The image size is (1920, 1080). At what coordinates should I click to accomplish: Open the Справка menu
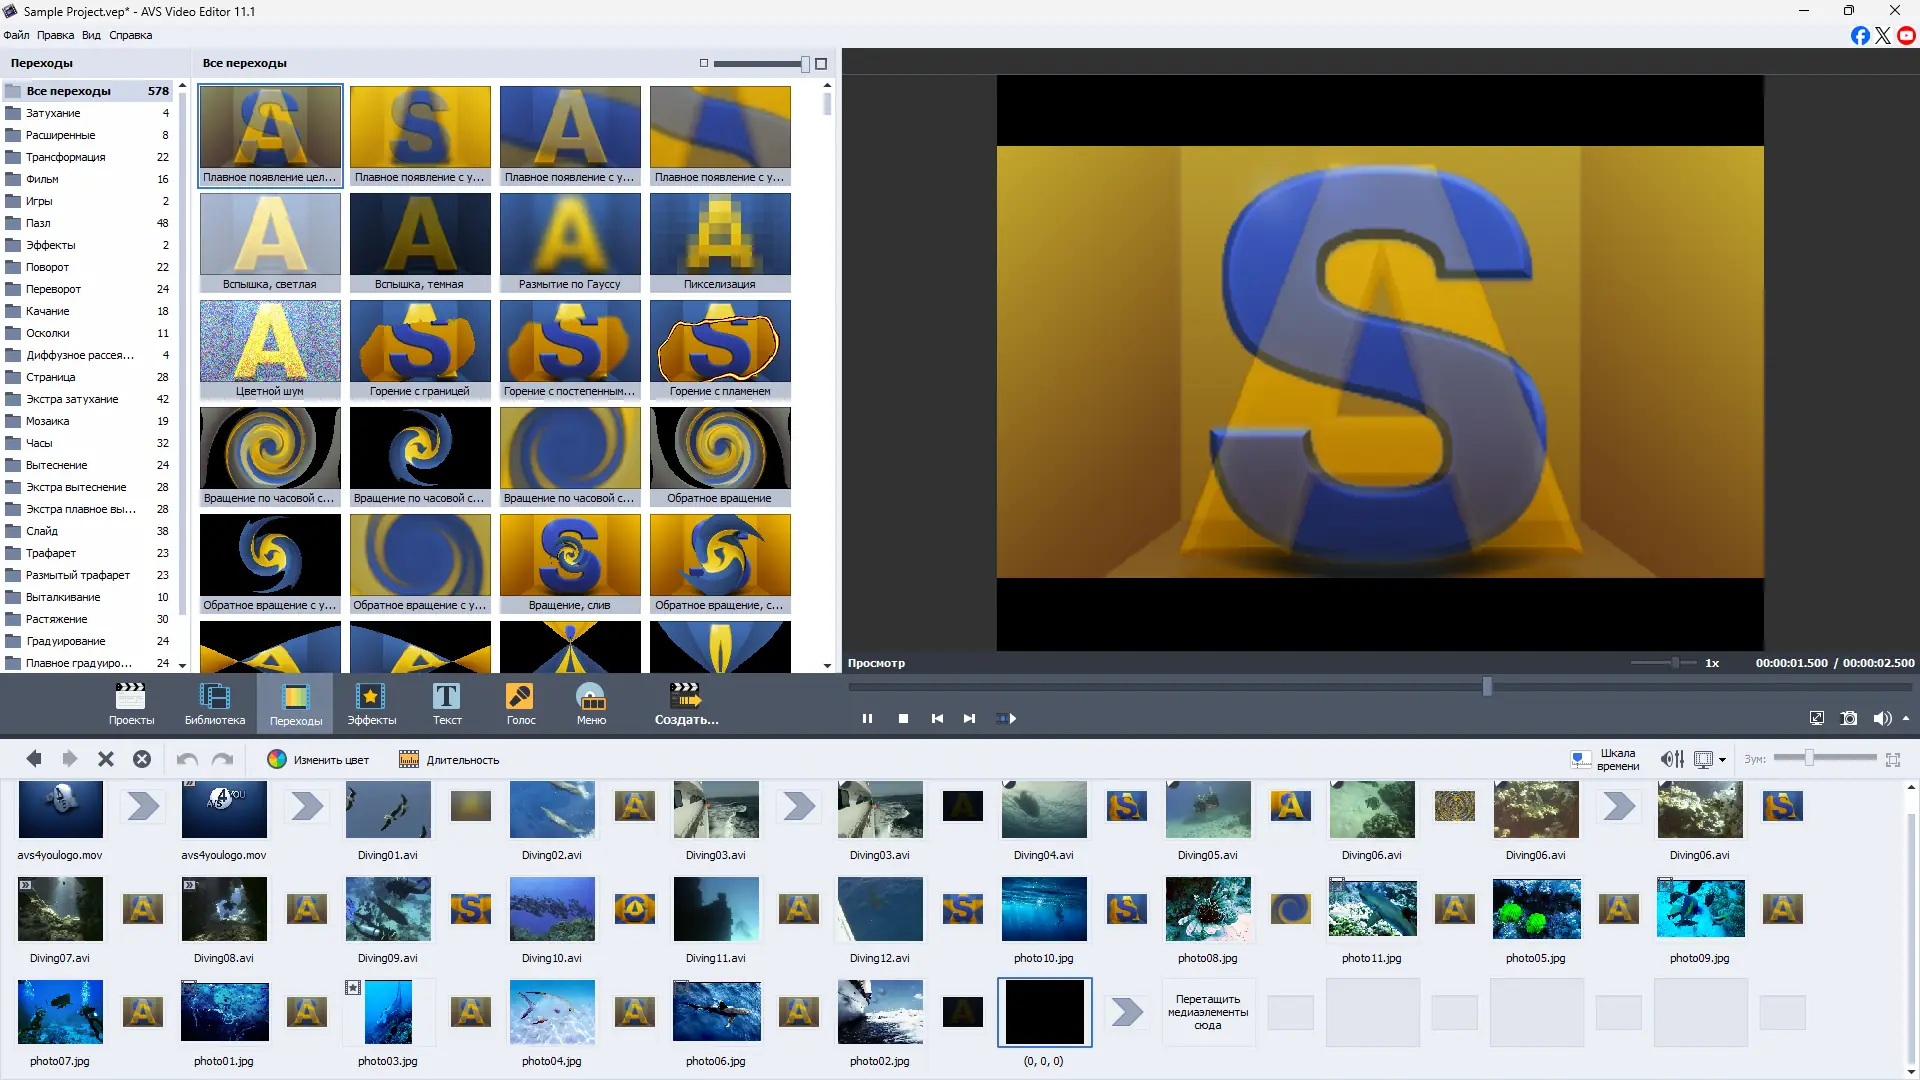[130, 35]
